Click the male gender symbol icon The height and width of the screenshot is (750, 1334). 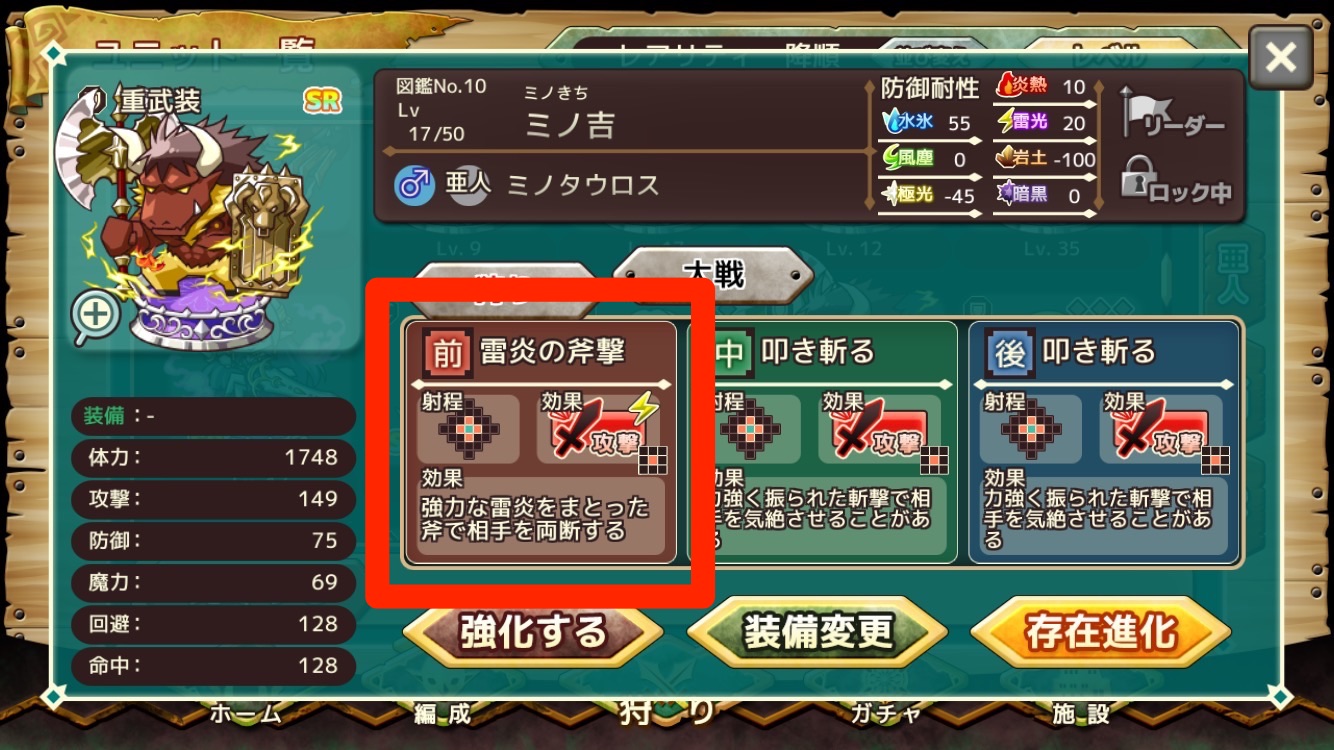point(414,186)
